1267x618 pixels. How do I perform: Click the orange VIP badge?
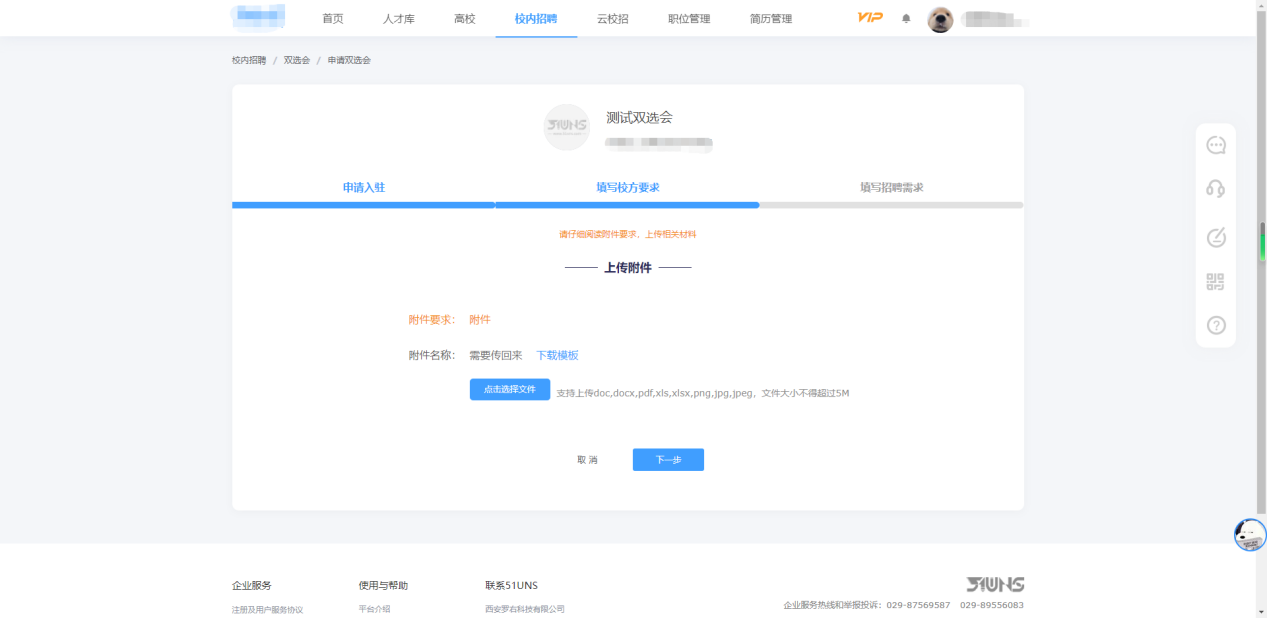870,18
